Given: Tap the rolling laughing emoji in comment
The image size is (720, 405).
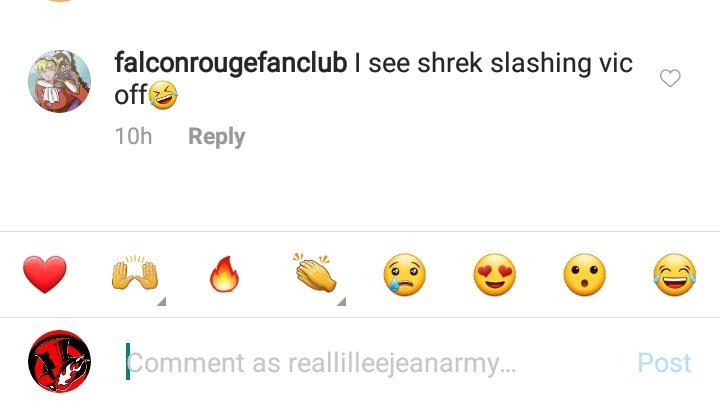Looking at the screenshot, I should (163, 95).
